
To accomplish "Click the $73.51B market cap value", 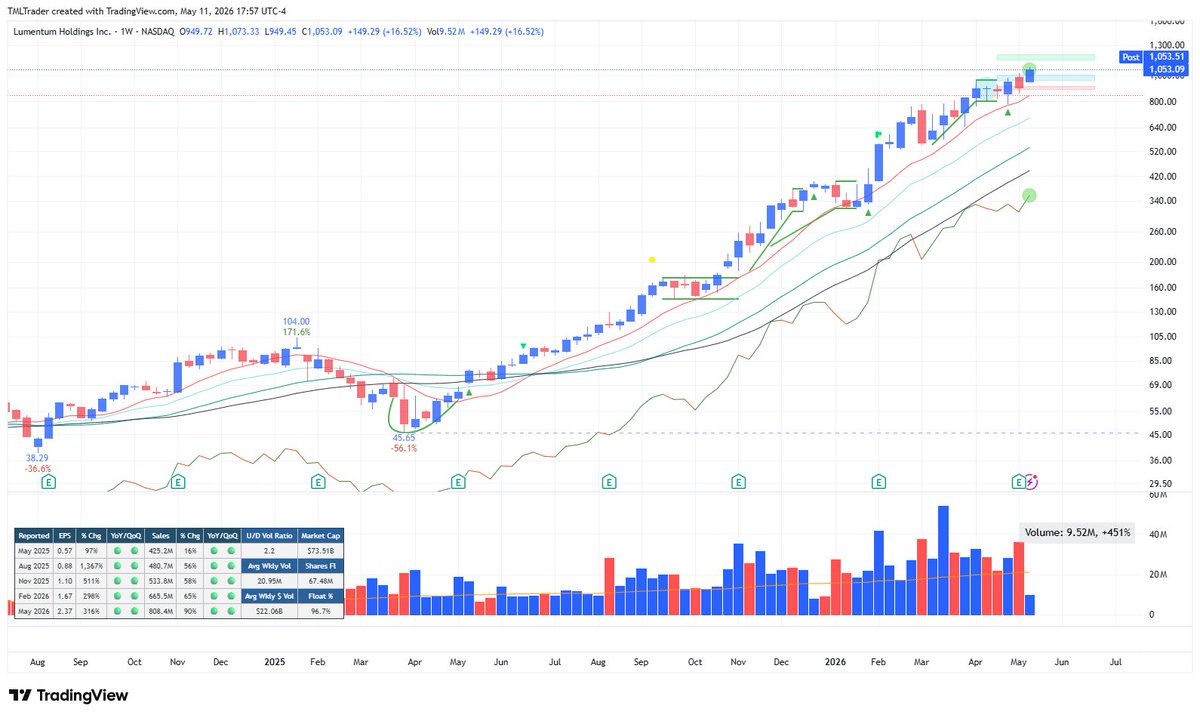I will [320, 550].
